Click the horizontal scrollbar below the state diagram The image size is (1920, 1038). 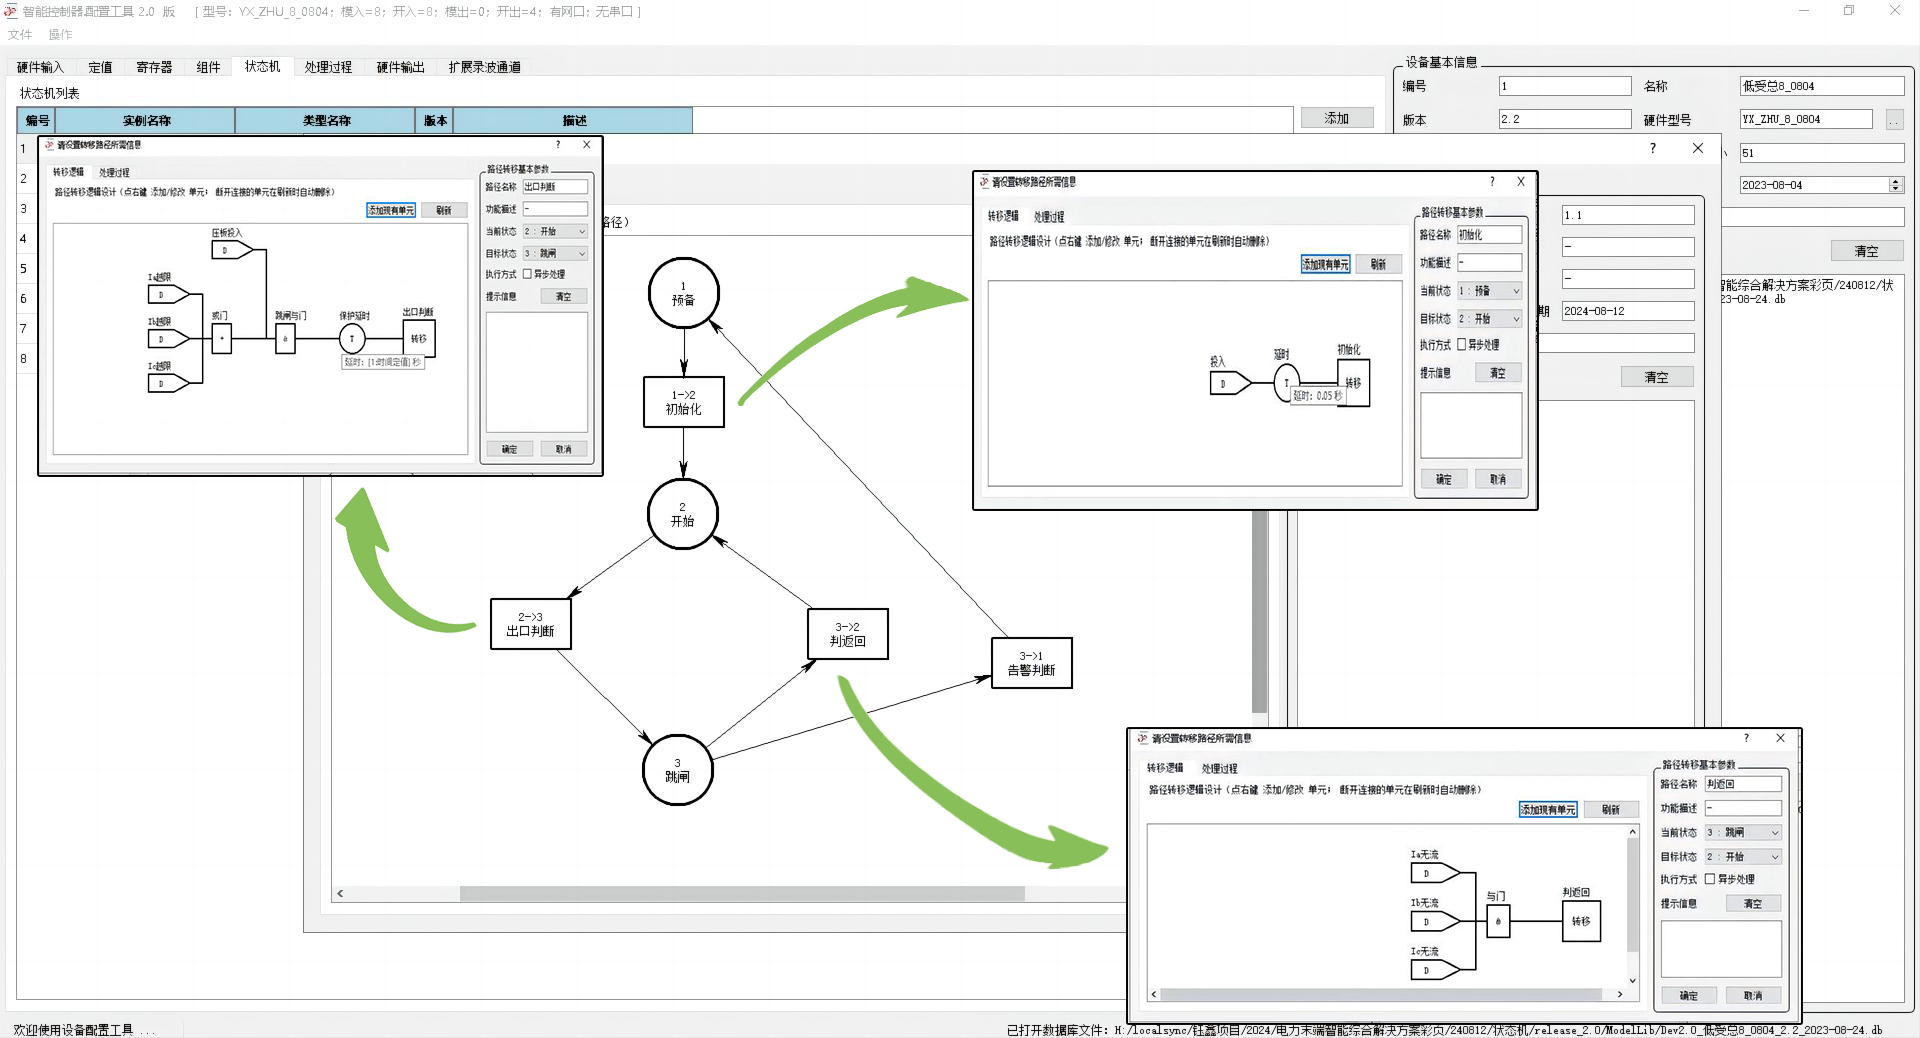[x=741, y=893]
